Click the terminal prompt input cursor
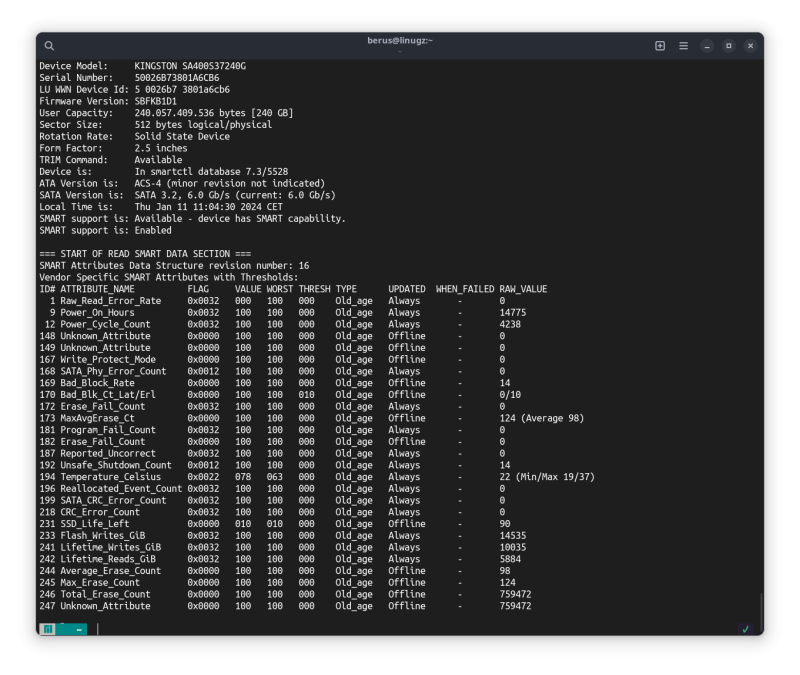 (x=97, y=629)
